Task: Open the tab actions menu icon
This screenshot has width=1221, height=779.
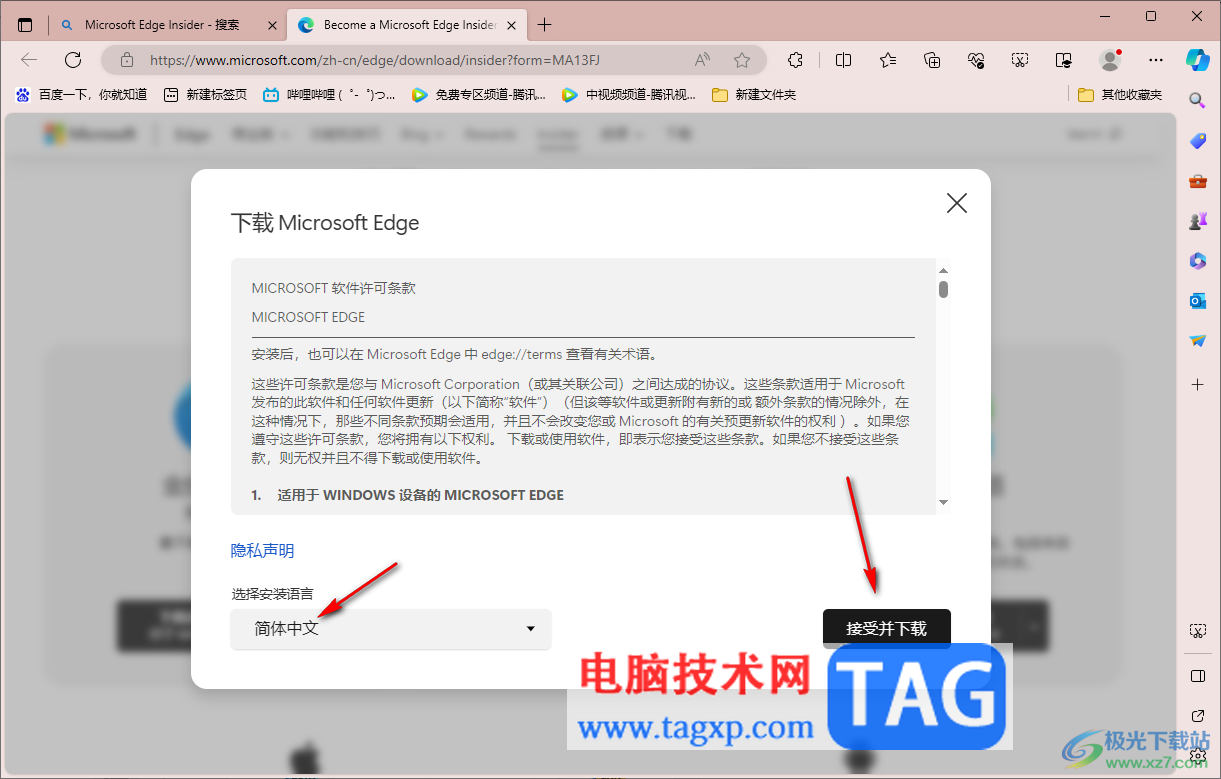Action: click(x=25, y=25)
